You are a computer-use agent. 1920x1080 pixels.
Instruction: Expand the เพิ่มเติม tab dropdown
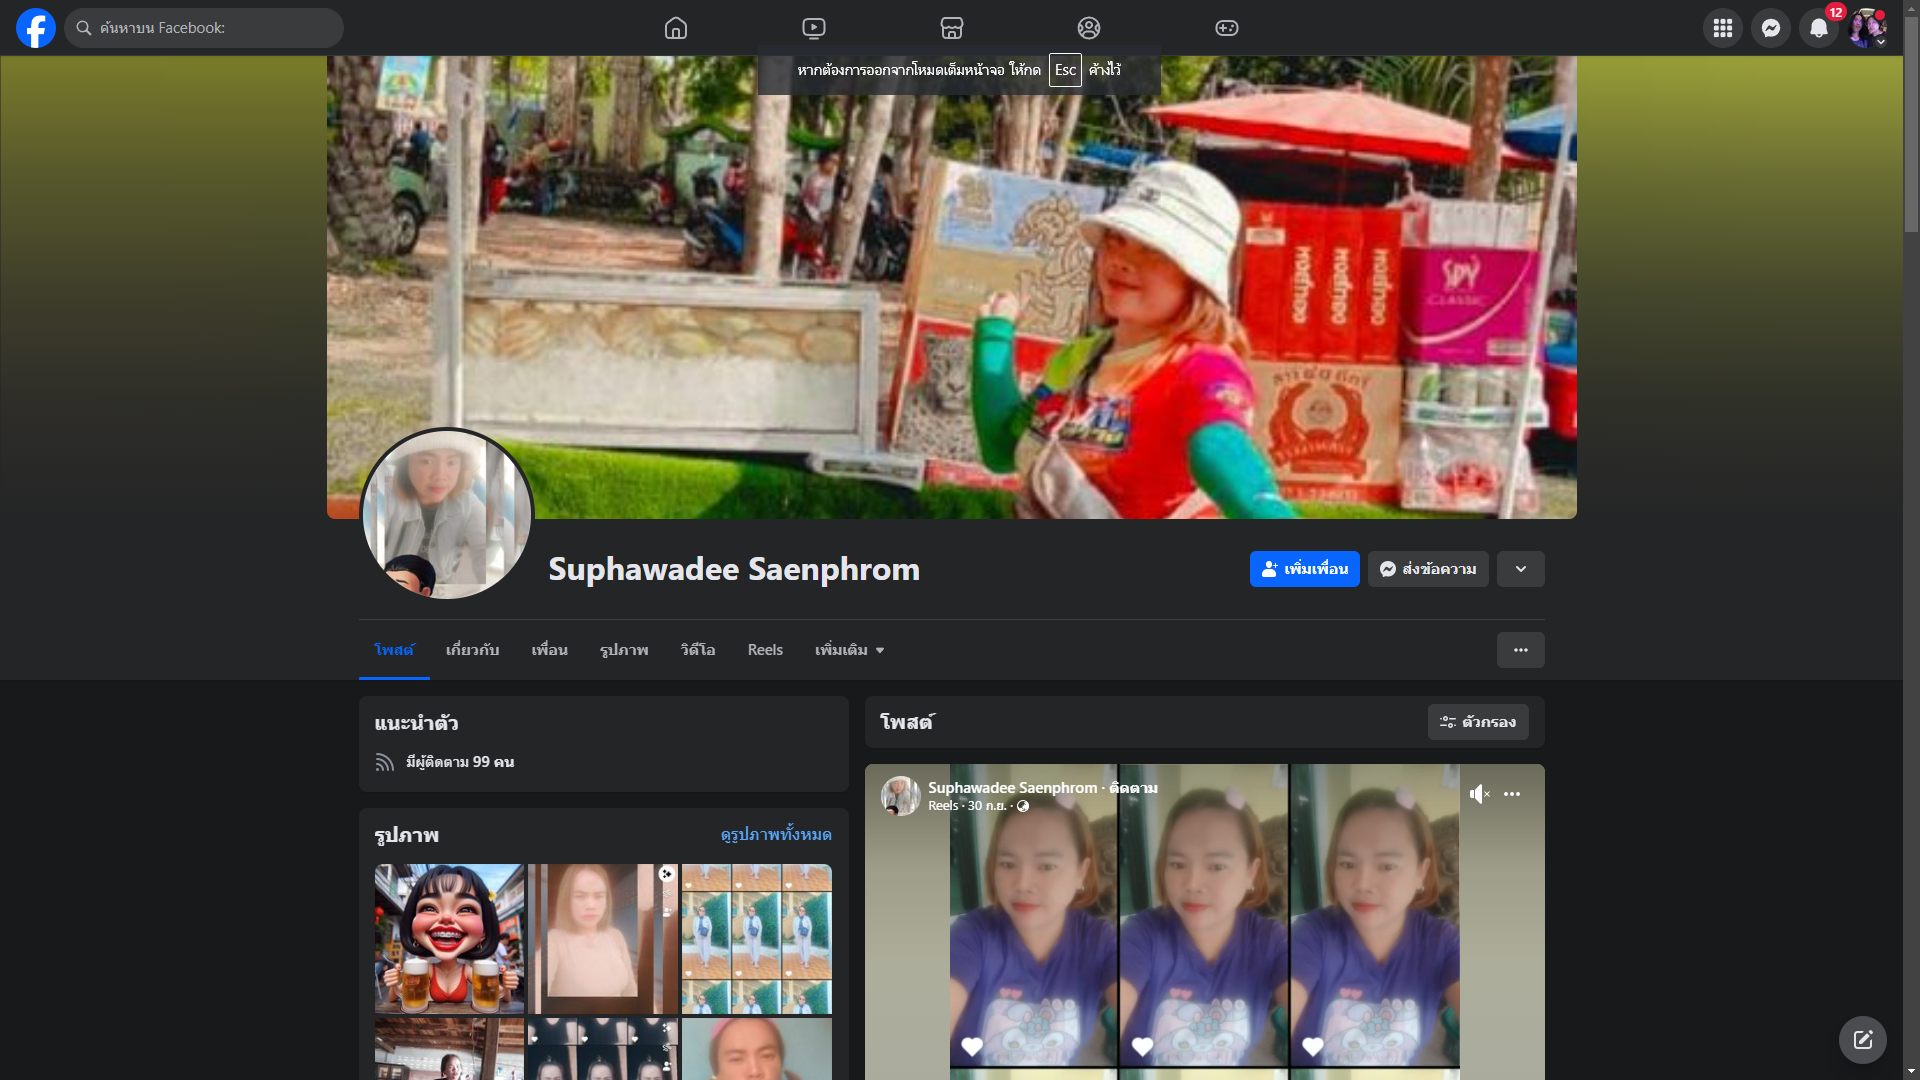pyautogui.click(x=849, y=650)
